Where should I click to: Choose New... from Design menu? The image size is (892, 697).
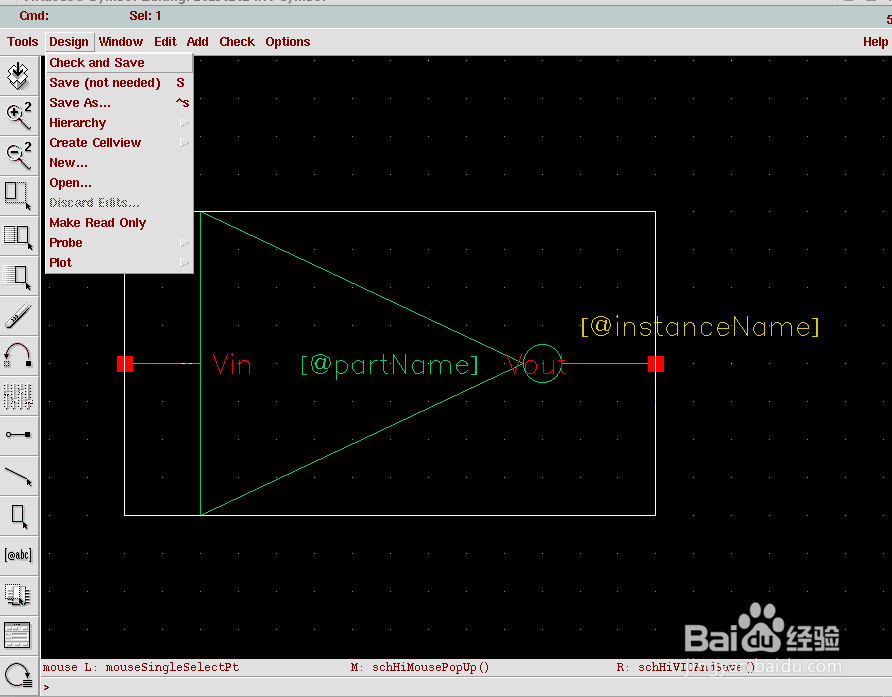click(x=119, y=163)
